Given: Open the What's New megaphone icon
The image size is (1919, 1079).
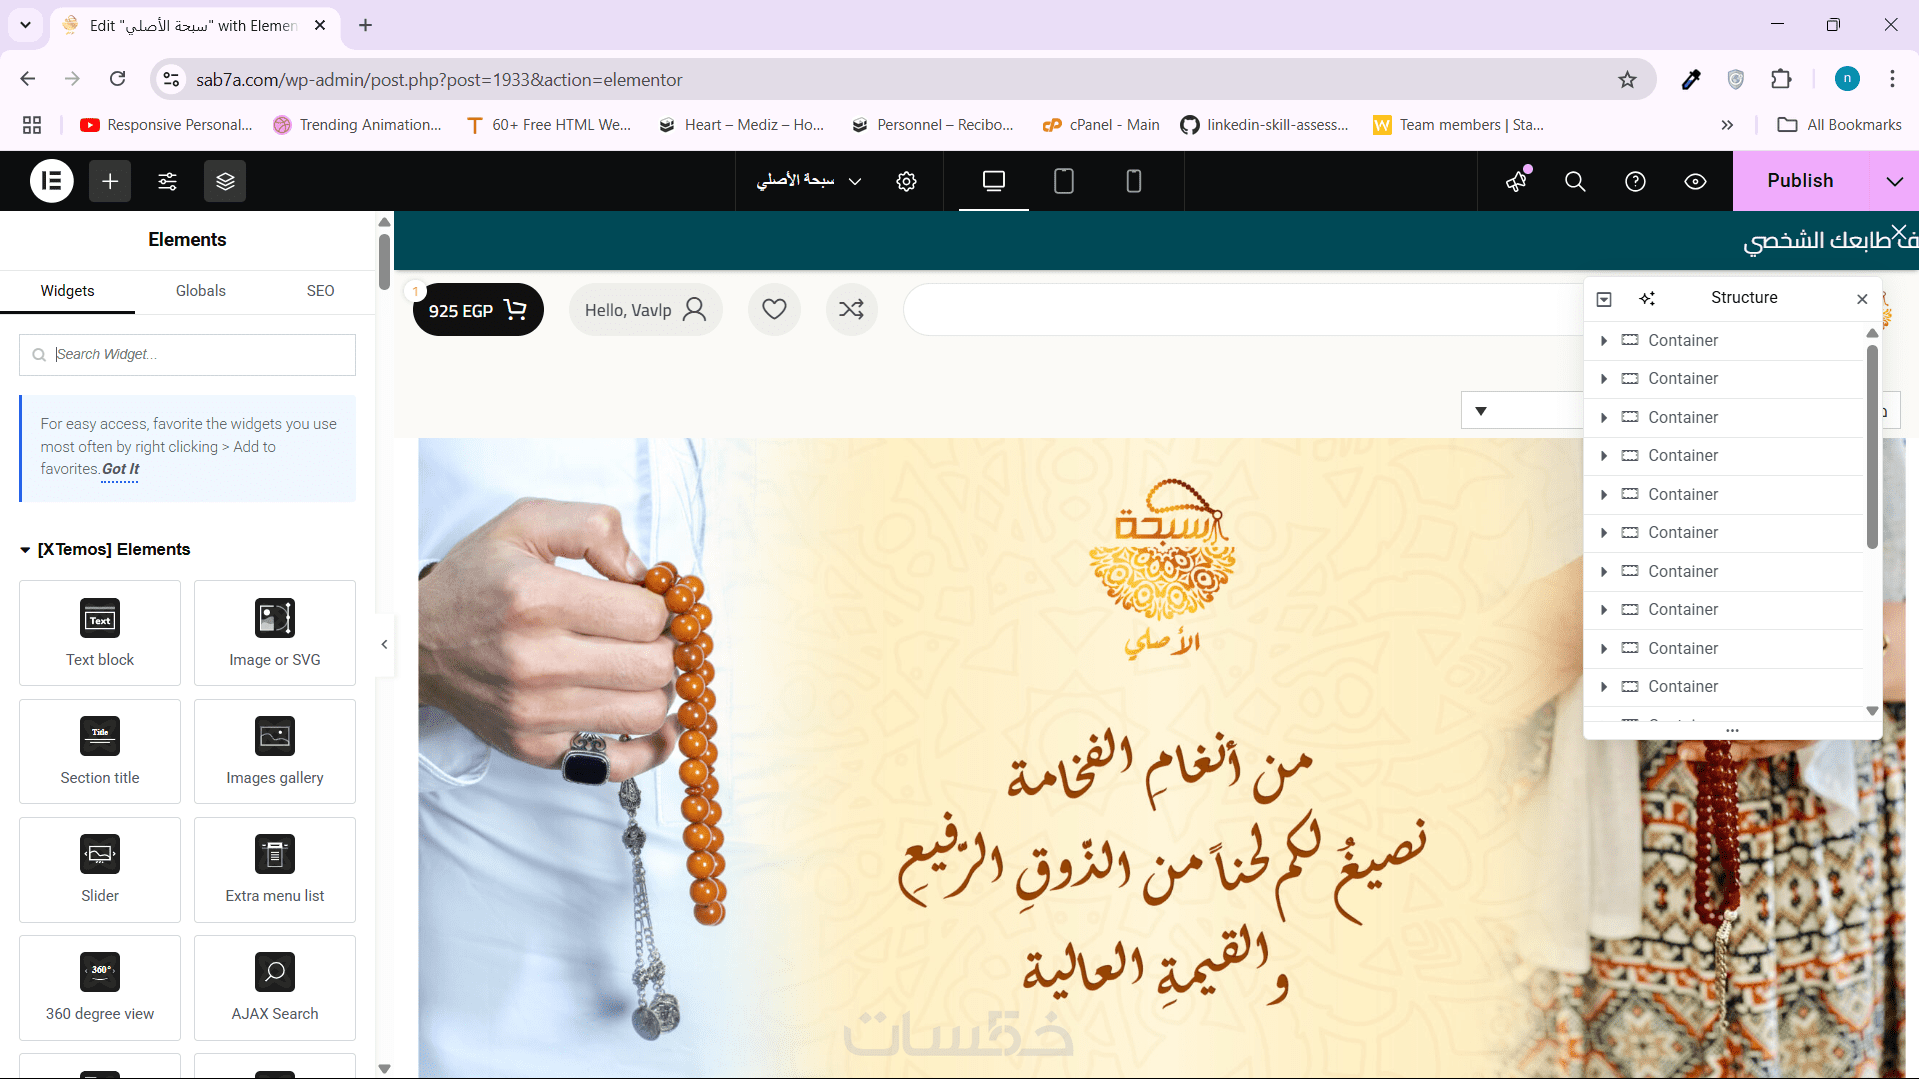Looking at the screenshot, I should click(x=1517, y=181).
